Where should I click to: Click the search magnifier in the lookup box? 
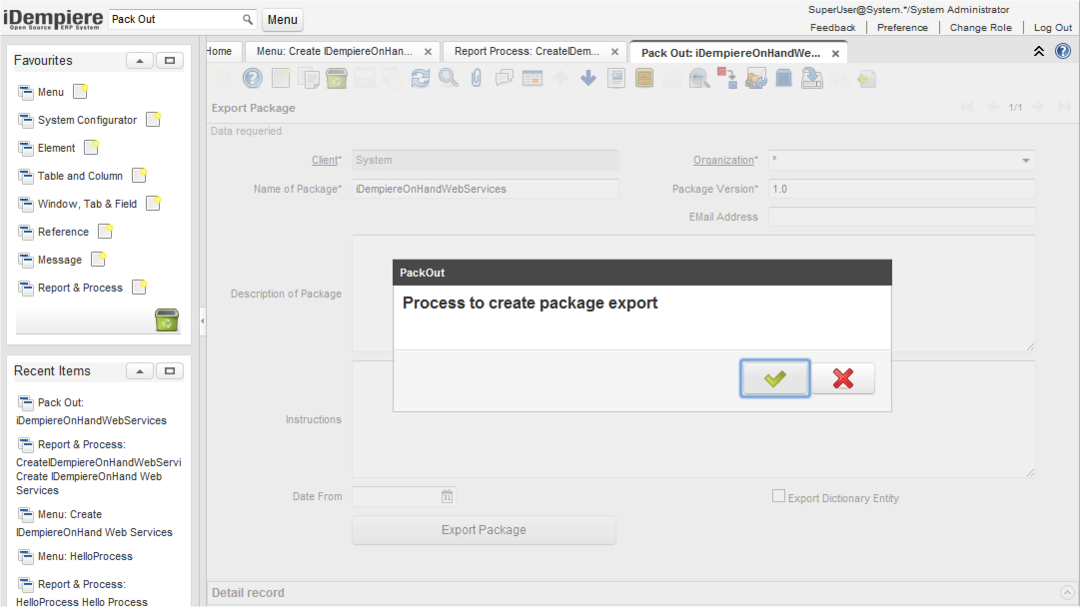click(x=248, y=19)
